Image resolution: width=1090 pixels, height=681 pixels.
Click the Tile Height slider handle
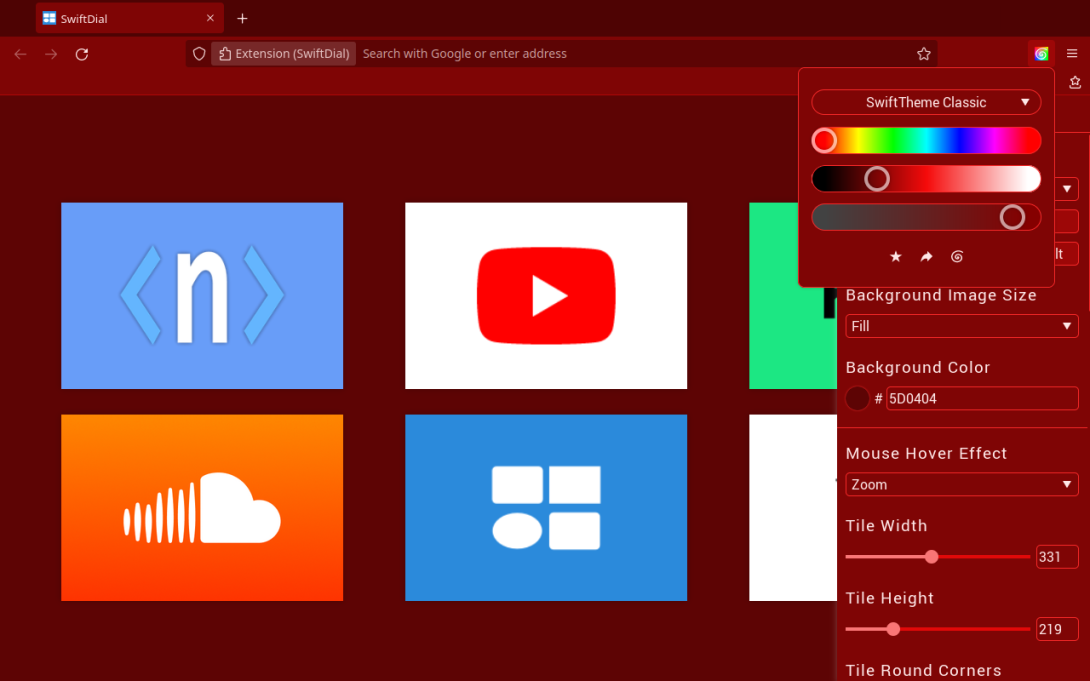(x=893, y=629)
